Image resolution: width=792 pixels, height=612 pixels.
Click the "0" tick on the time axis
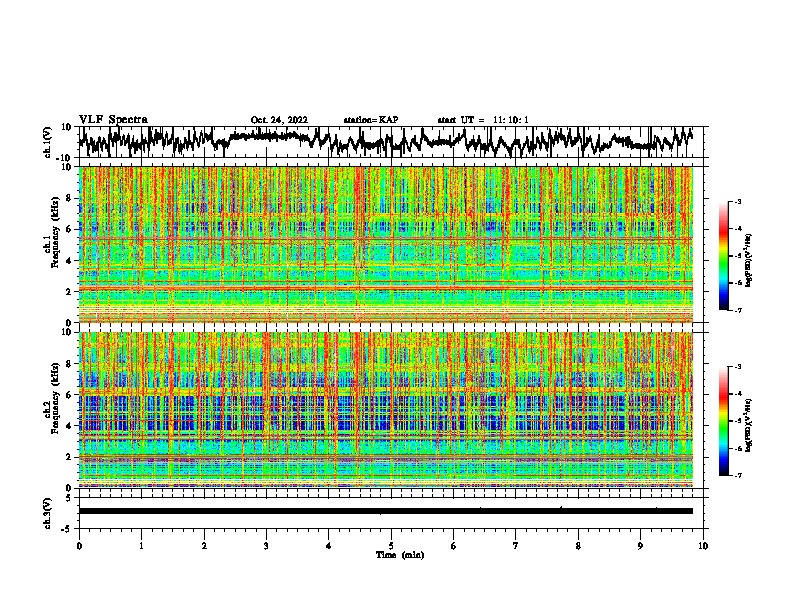(x=79, y=546)
